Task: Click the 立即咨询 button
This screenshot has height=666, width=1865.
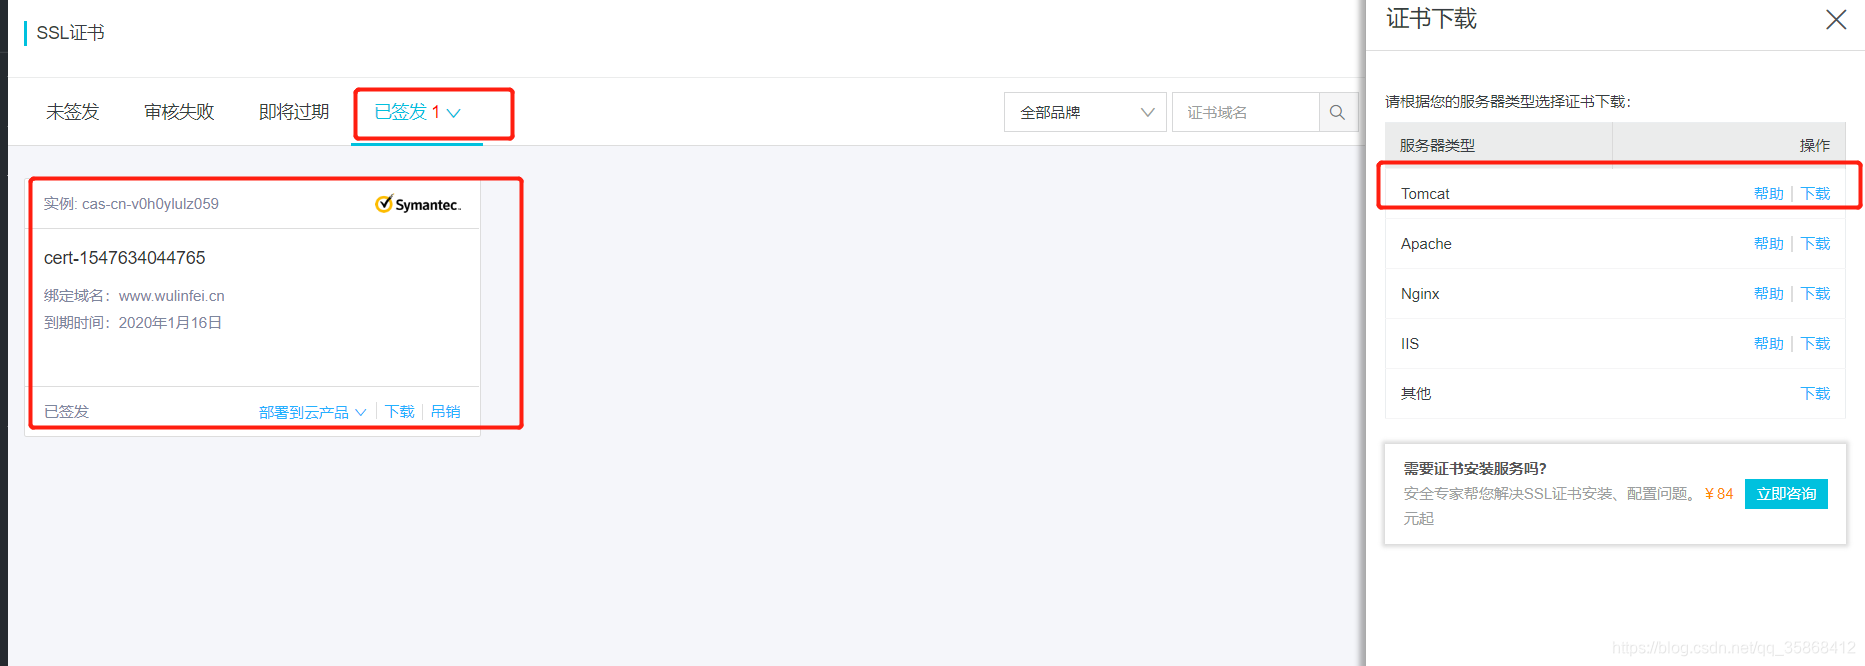Action: click(1786, 494)
